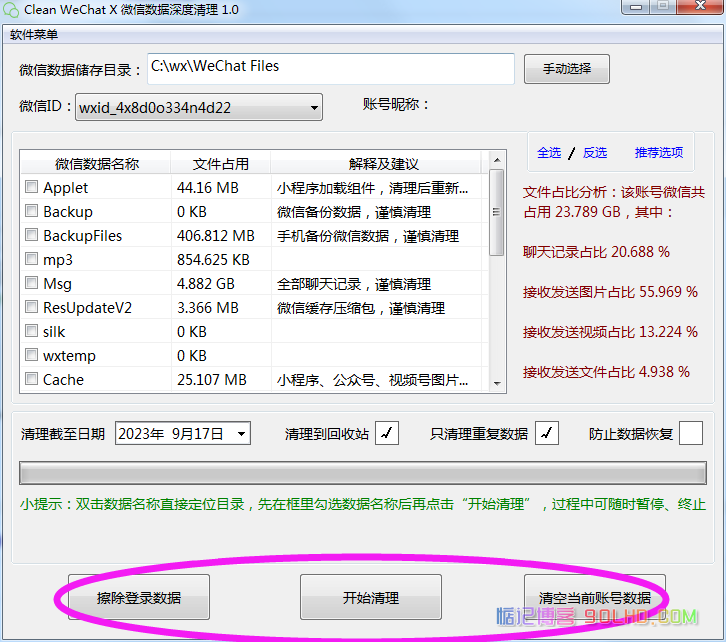726x642 pixels.
Task: Click the 4.882 GB size cell
Action: point(206,283)
